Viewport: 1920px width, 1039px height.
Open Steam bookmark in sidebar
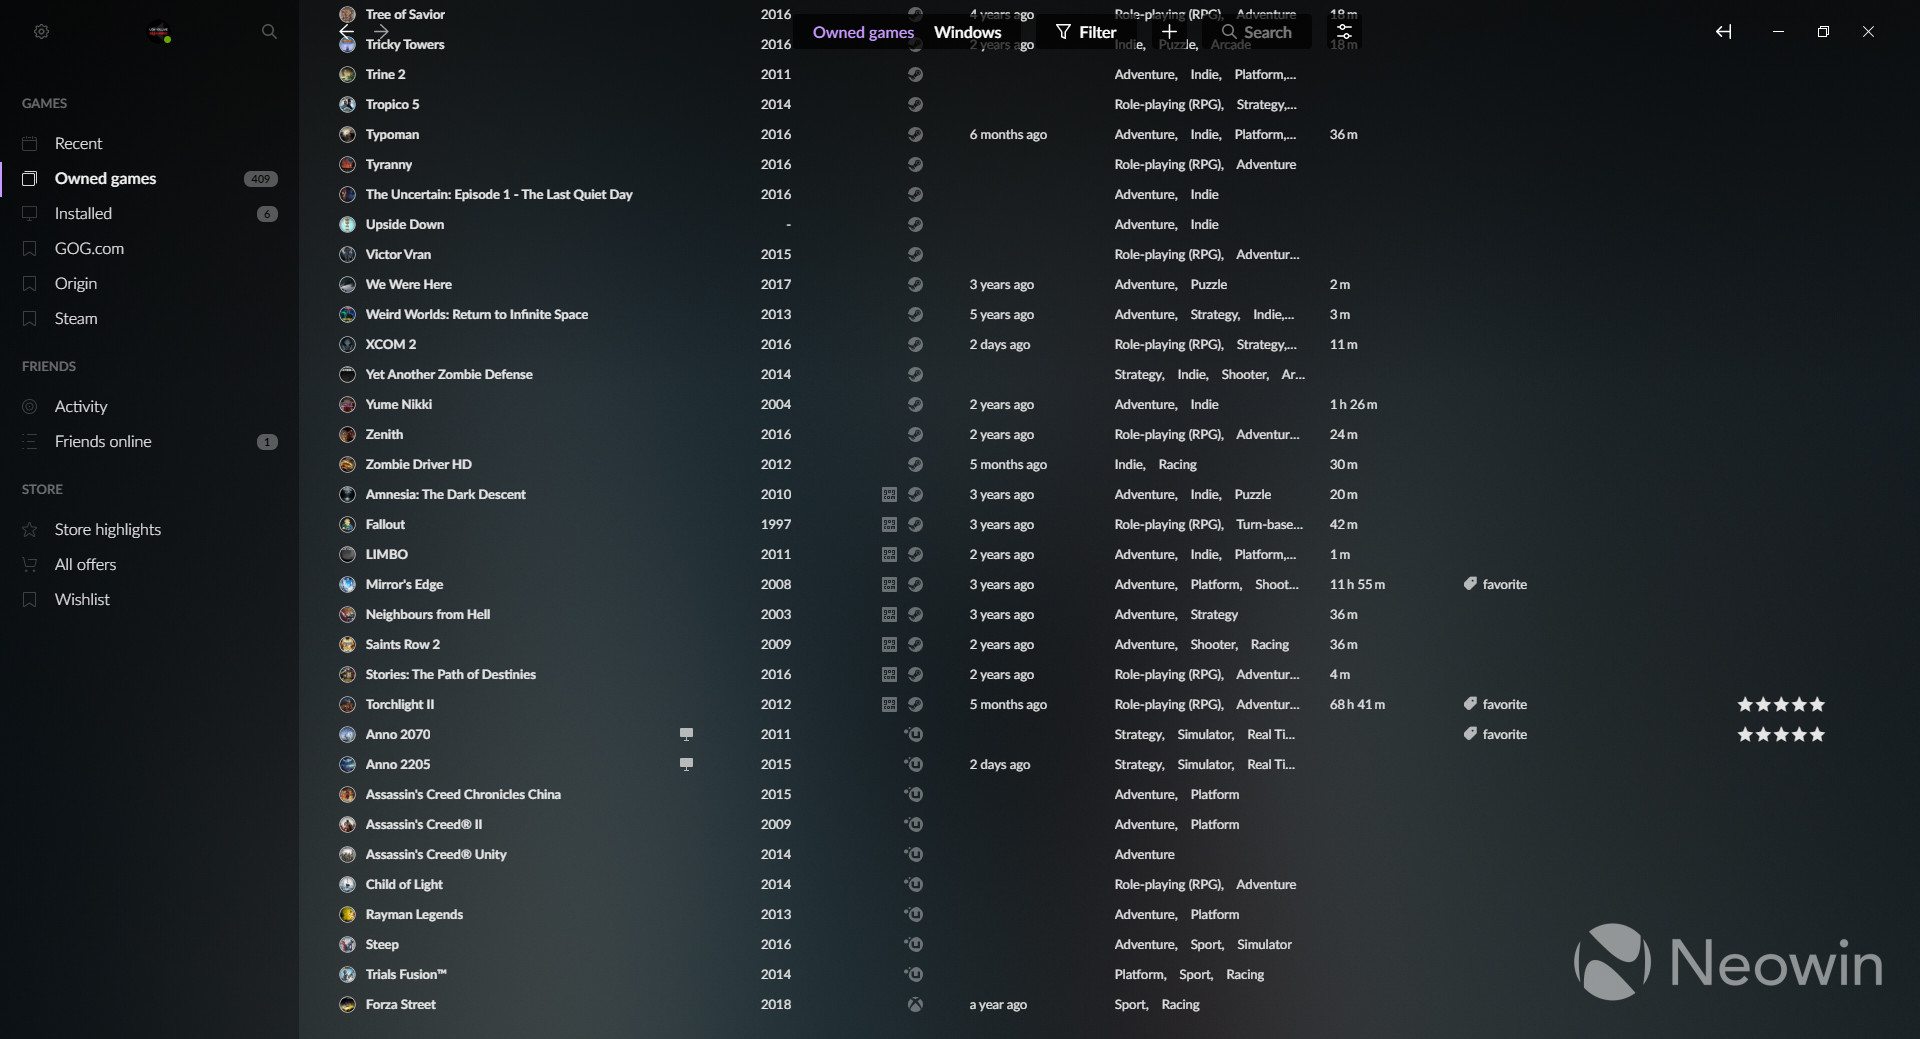coord(150,318)
